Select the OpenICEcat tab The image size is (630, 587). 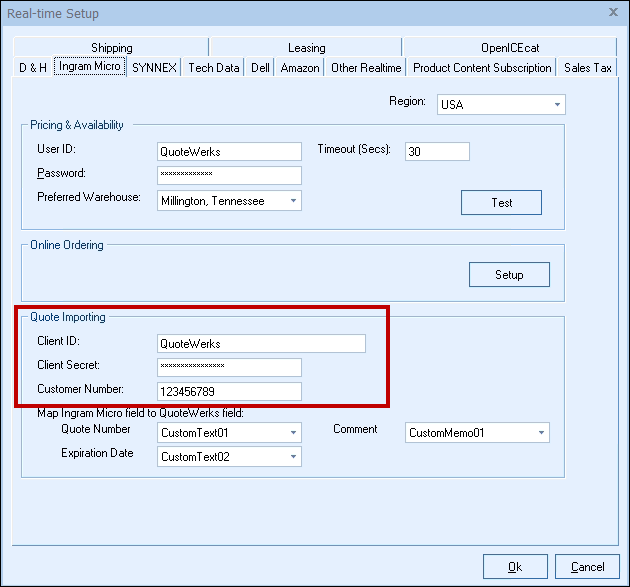510,47
